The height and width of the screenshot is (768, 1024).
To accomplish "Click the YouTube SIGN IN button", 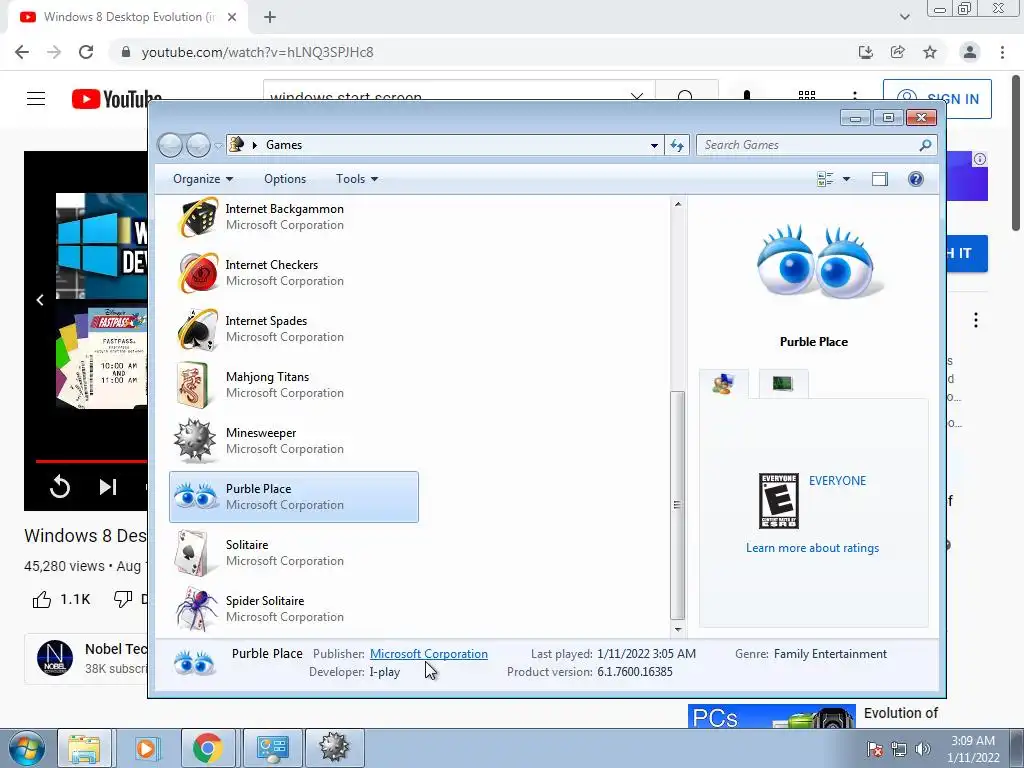I will (x=937, y=99).
